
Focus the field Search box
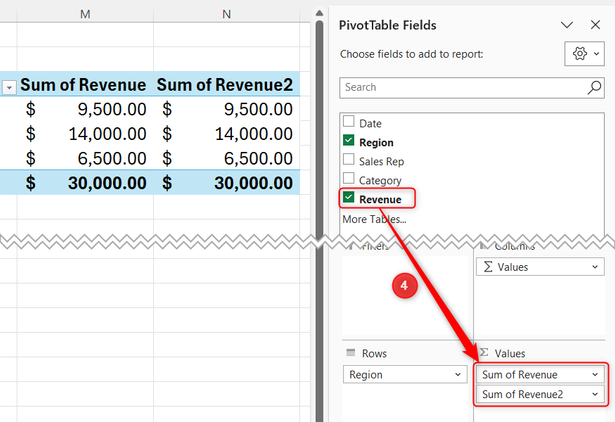tap(471, 87)
